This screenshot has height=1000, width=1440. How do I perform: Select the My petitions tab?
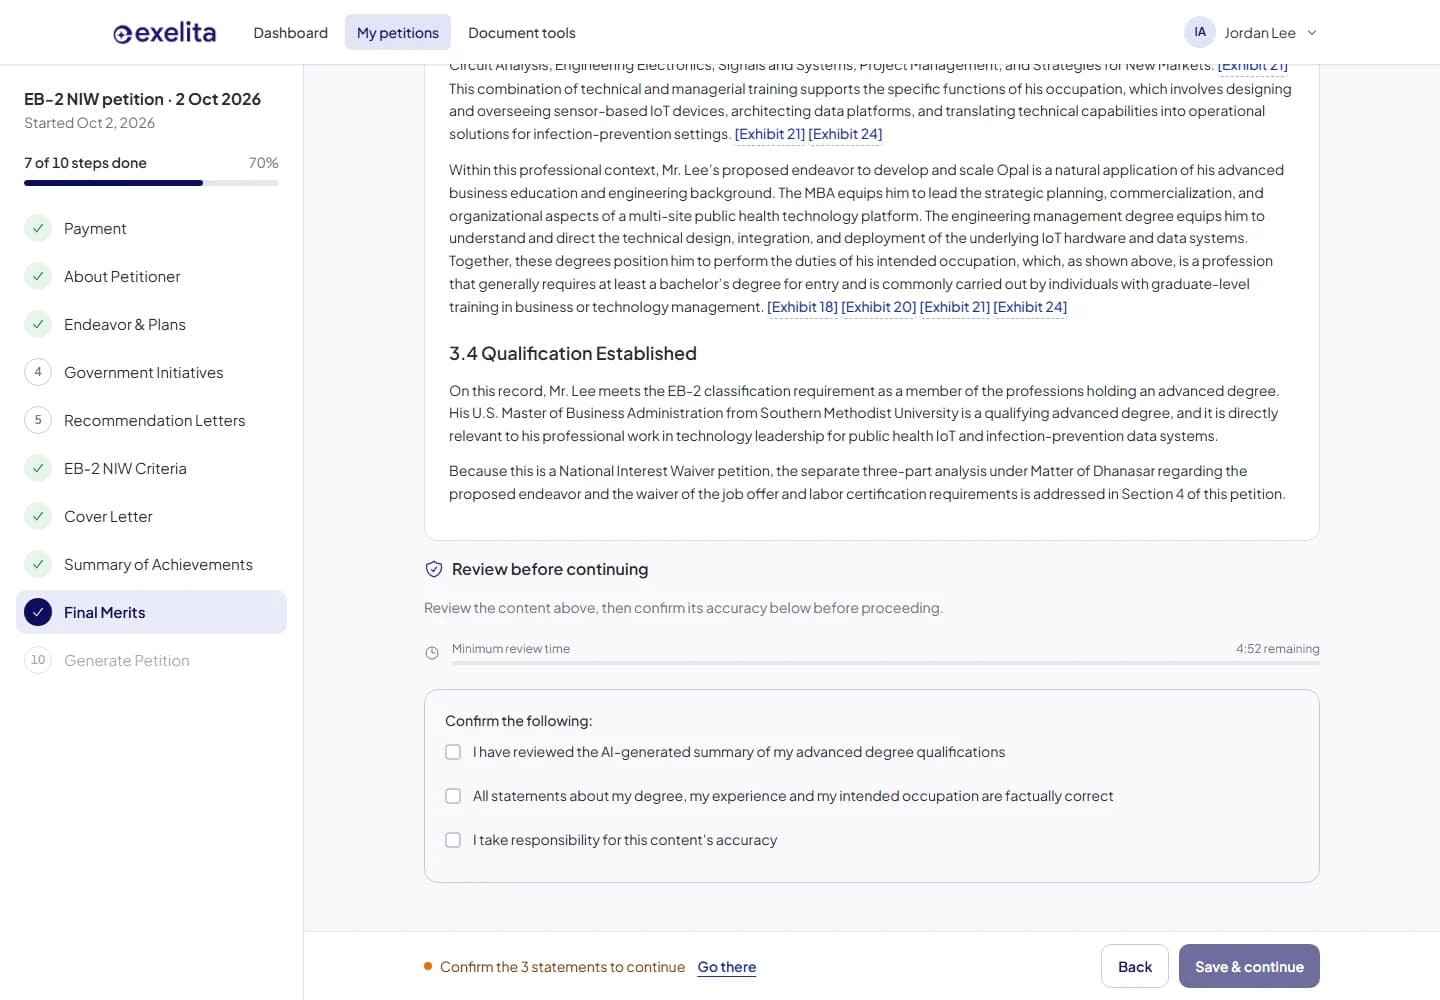click(x=398, y=33)
